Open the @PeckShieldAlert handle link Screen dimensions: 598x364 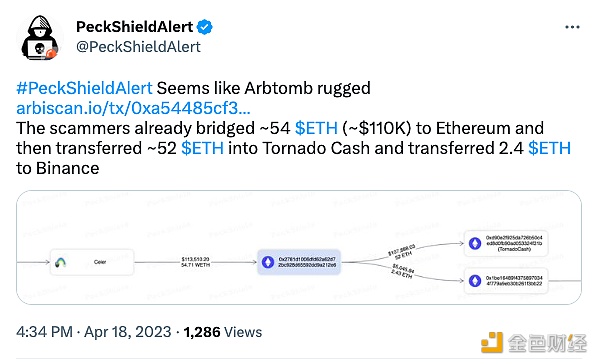pos(138,47)
